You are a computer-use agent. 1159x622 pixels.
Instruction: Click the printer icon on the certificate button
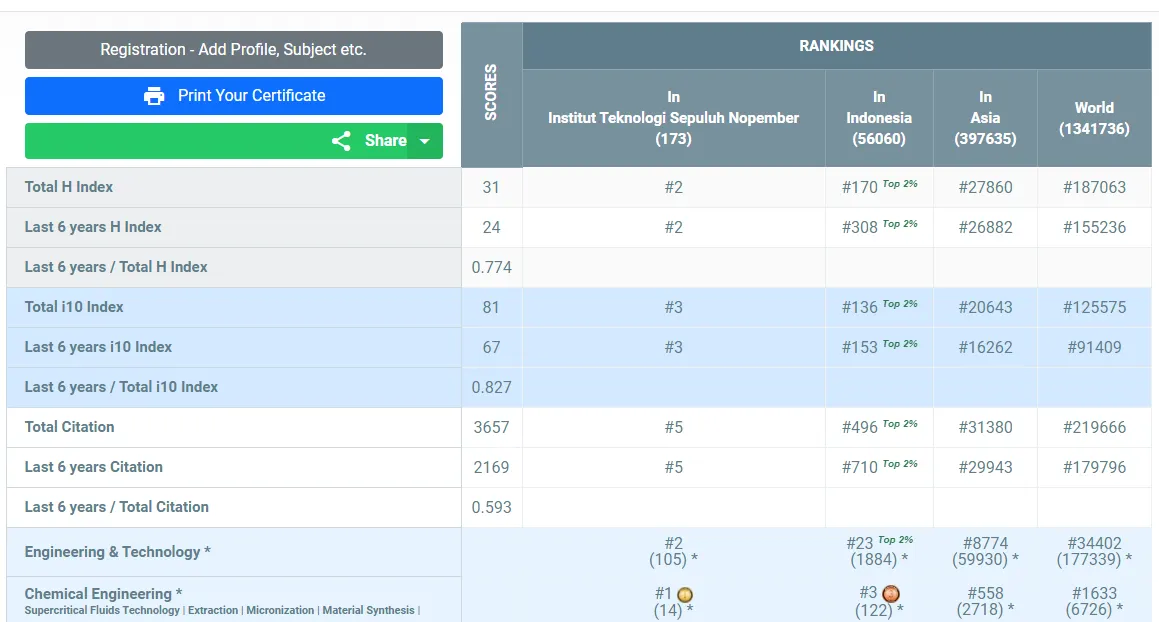tap(154, 96)
